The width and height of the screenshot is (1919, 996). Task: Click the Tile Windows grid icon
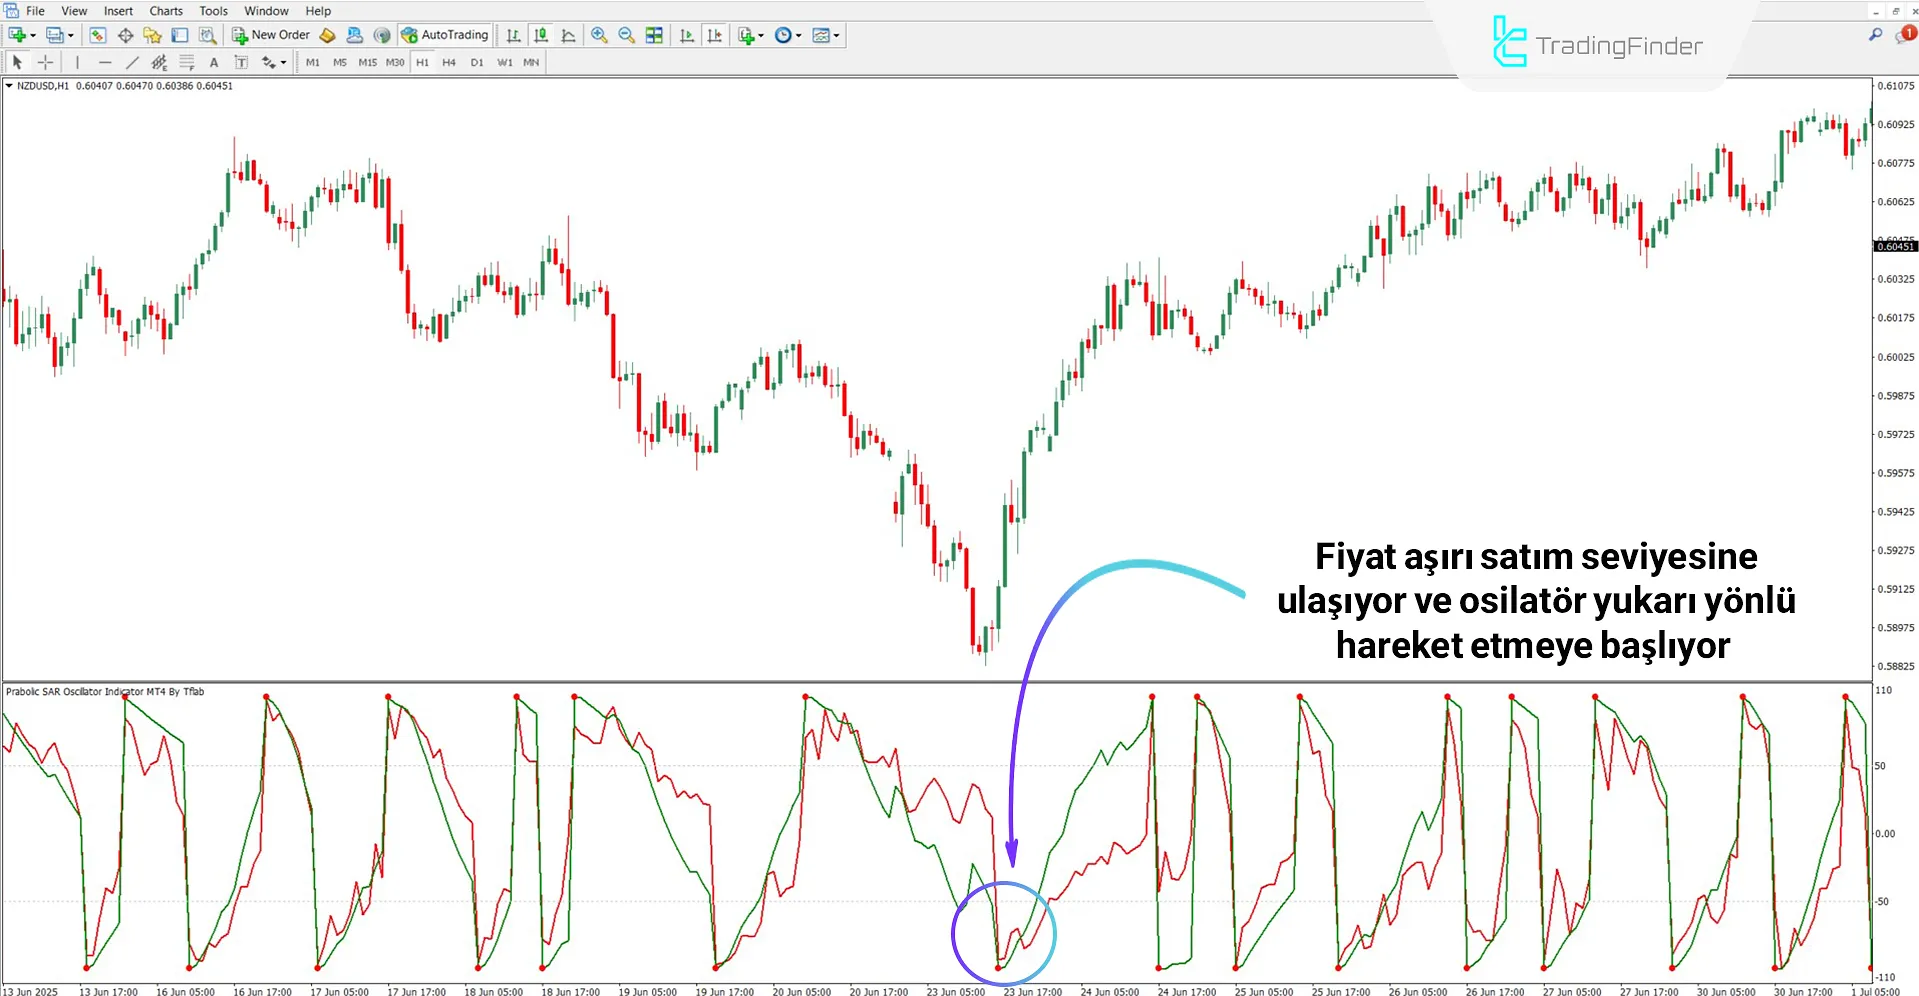(654, 35)
